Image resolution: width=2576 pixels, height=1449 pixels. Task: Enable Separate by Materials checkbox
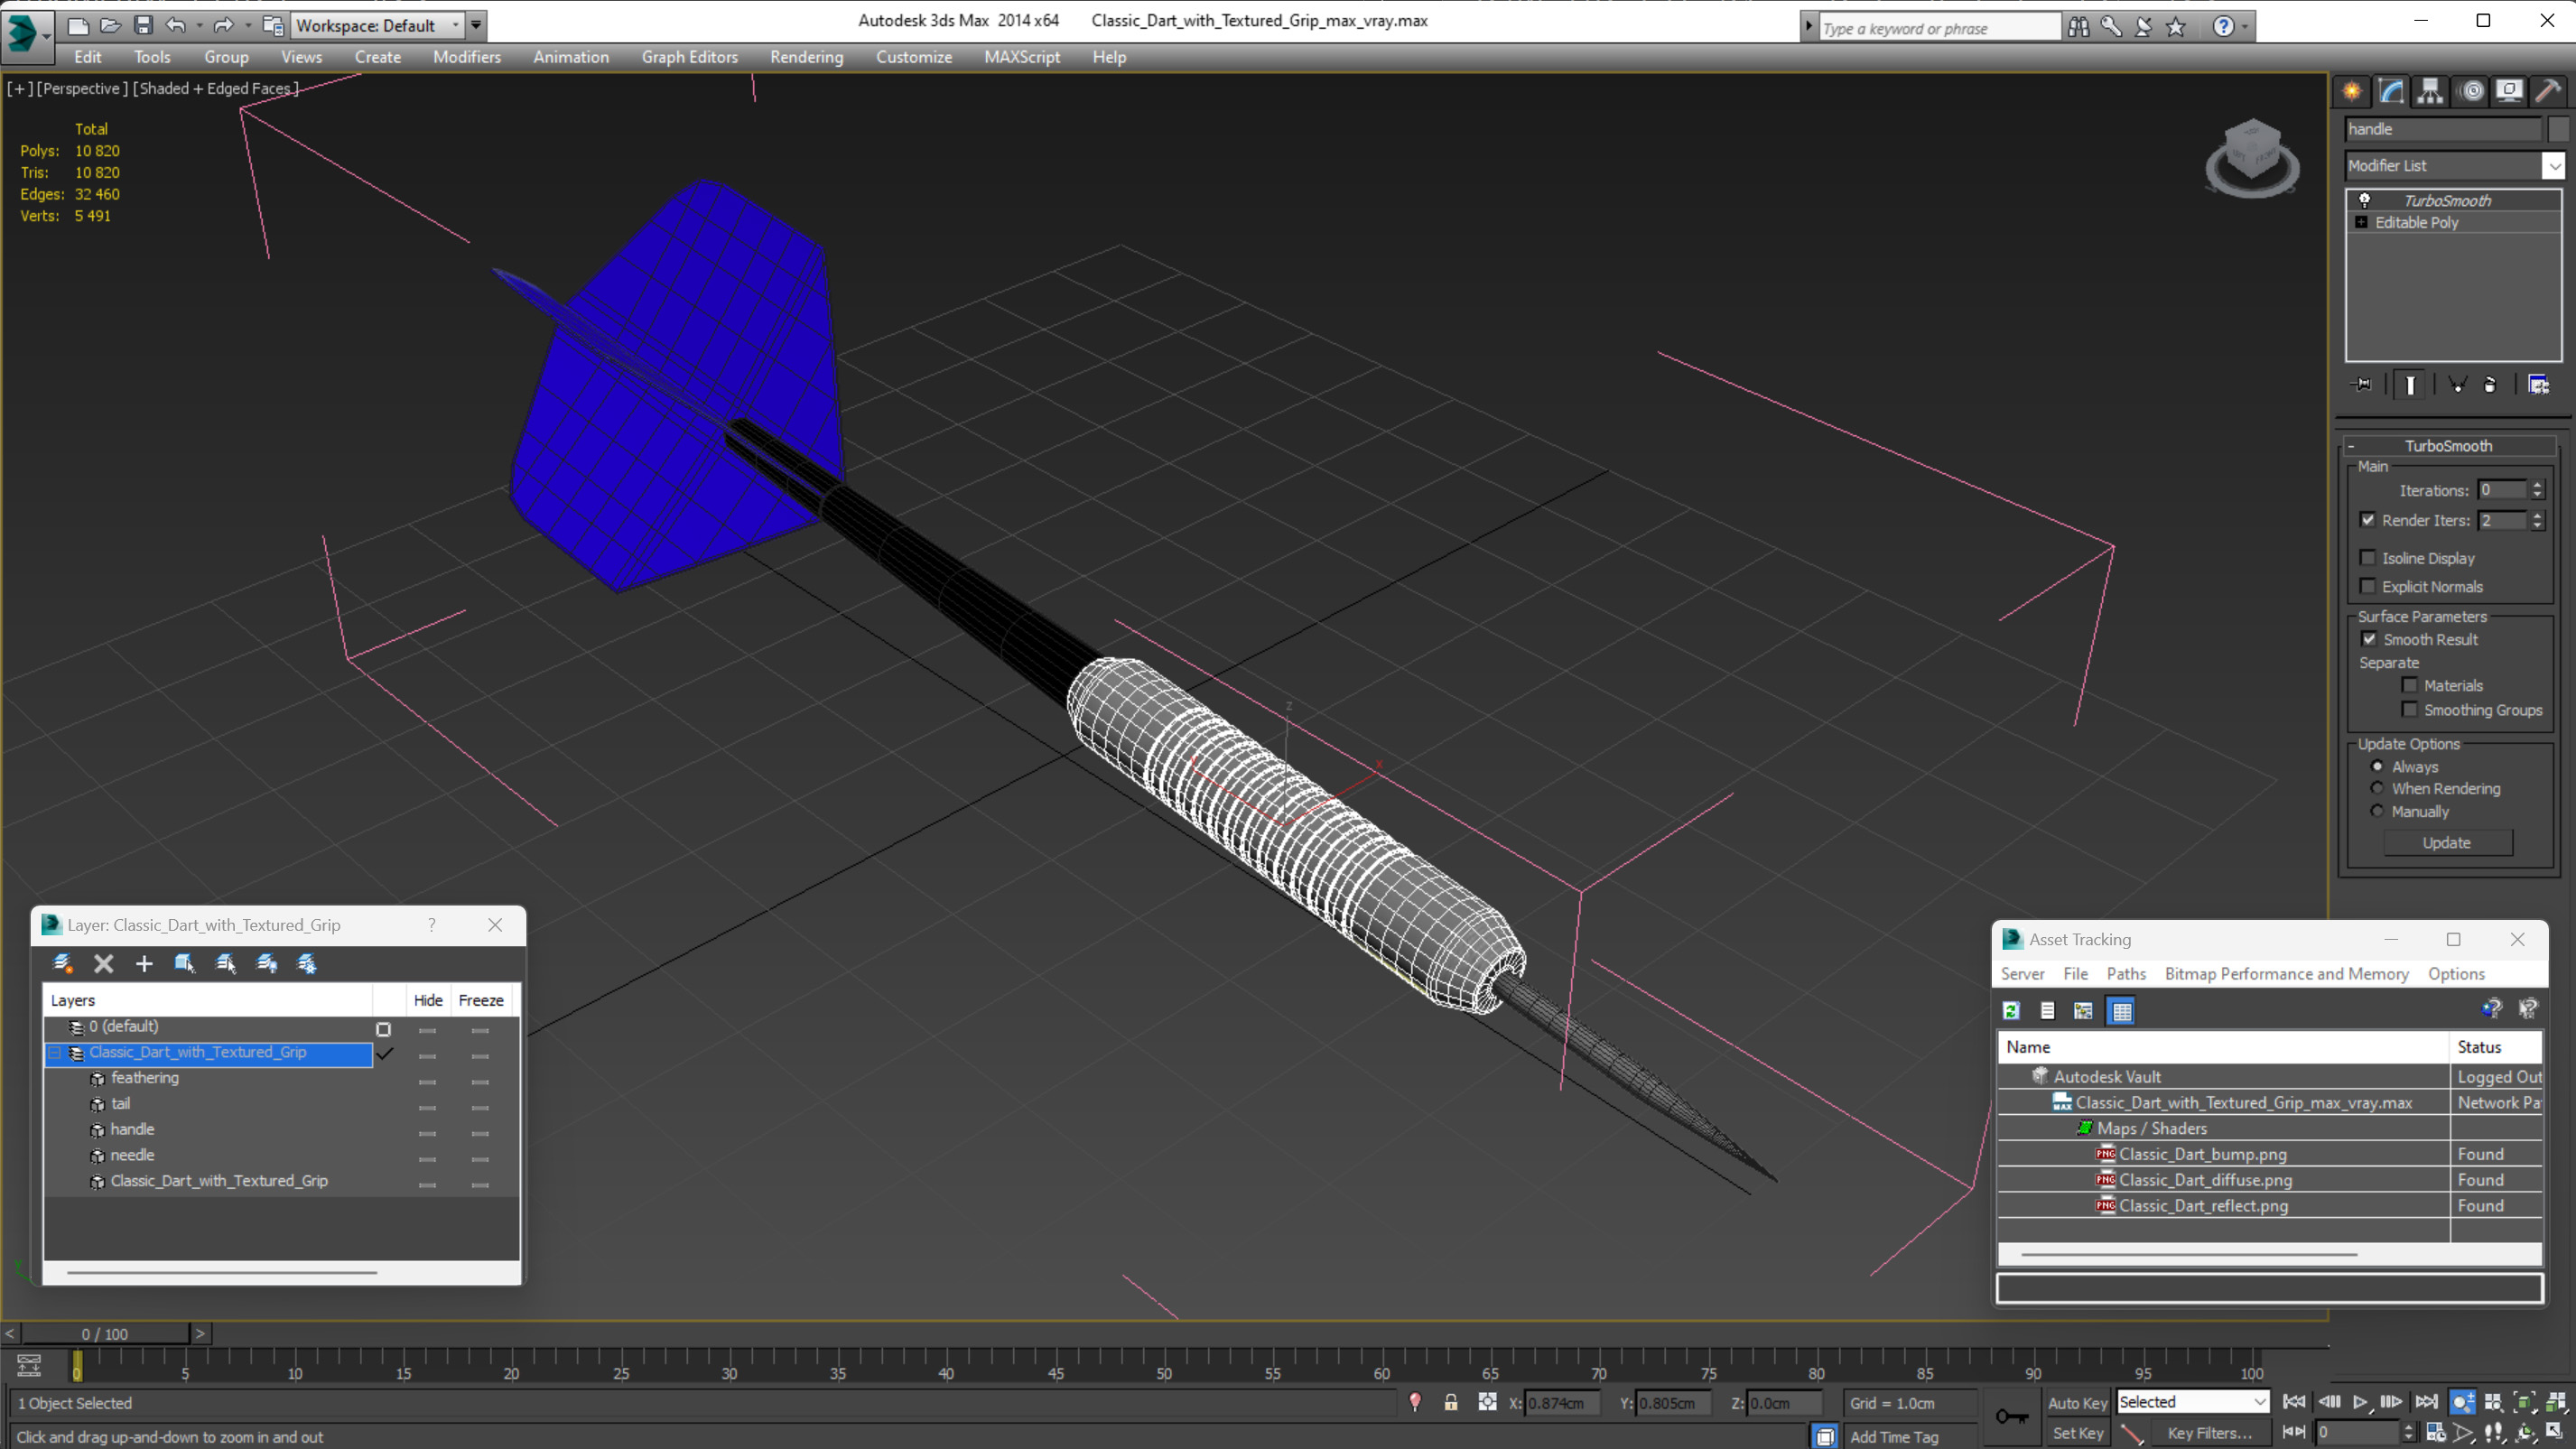pyautogui.click(x=2409, y=685)
